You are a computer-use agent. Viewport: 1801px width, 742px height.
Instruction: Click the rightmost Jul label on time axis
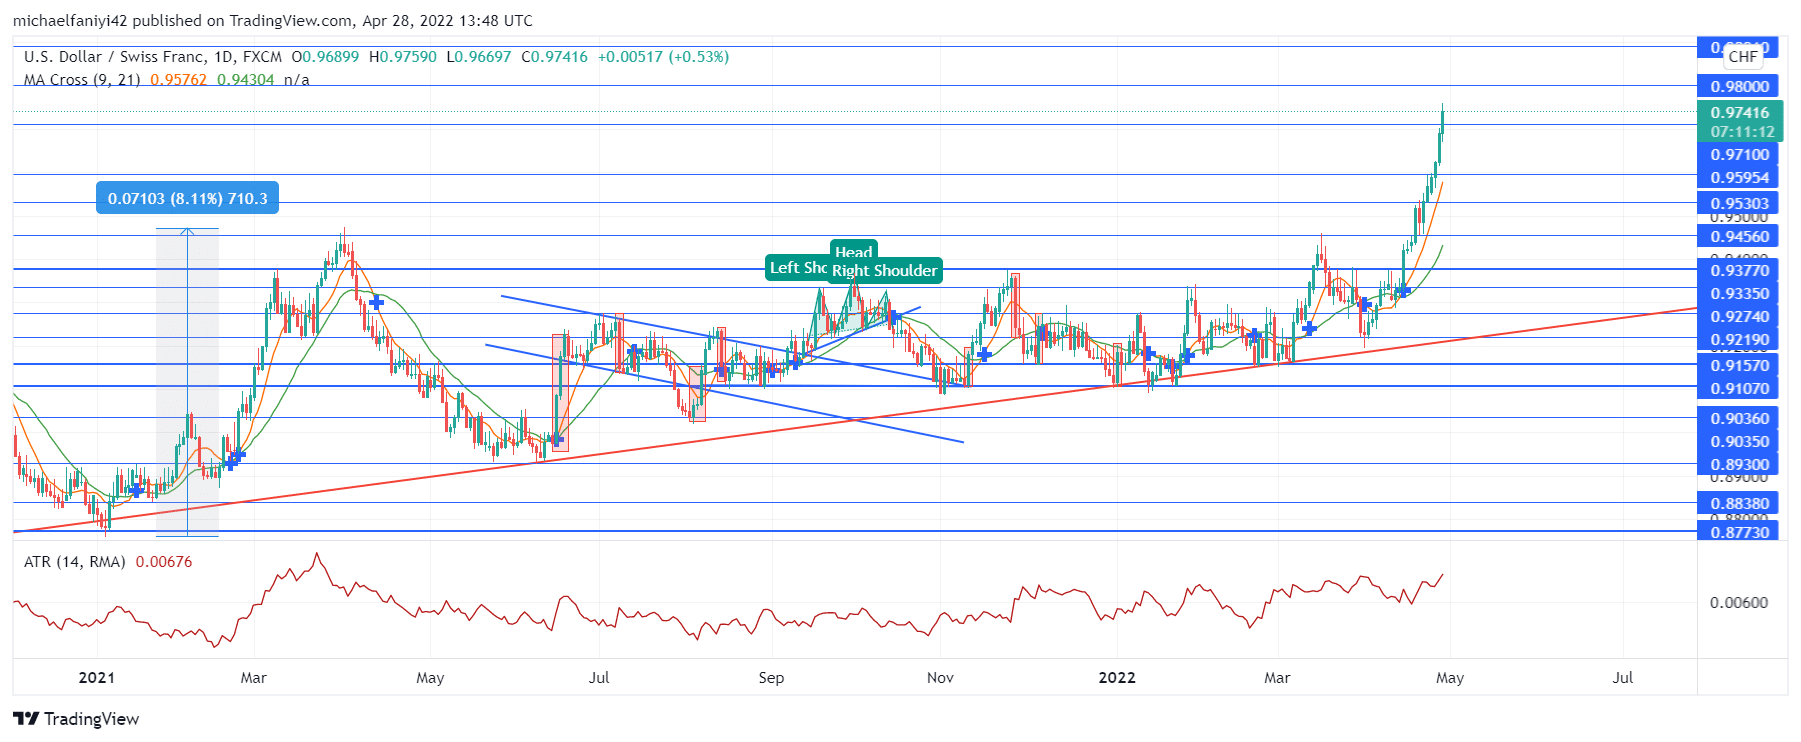click(x=1623, y=677)
